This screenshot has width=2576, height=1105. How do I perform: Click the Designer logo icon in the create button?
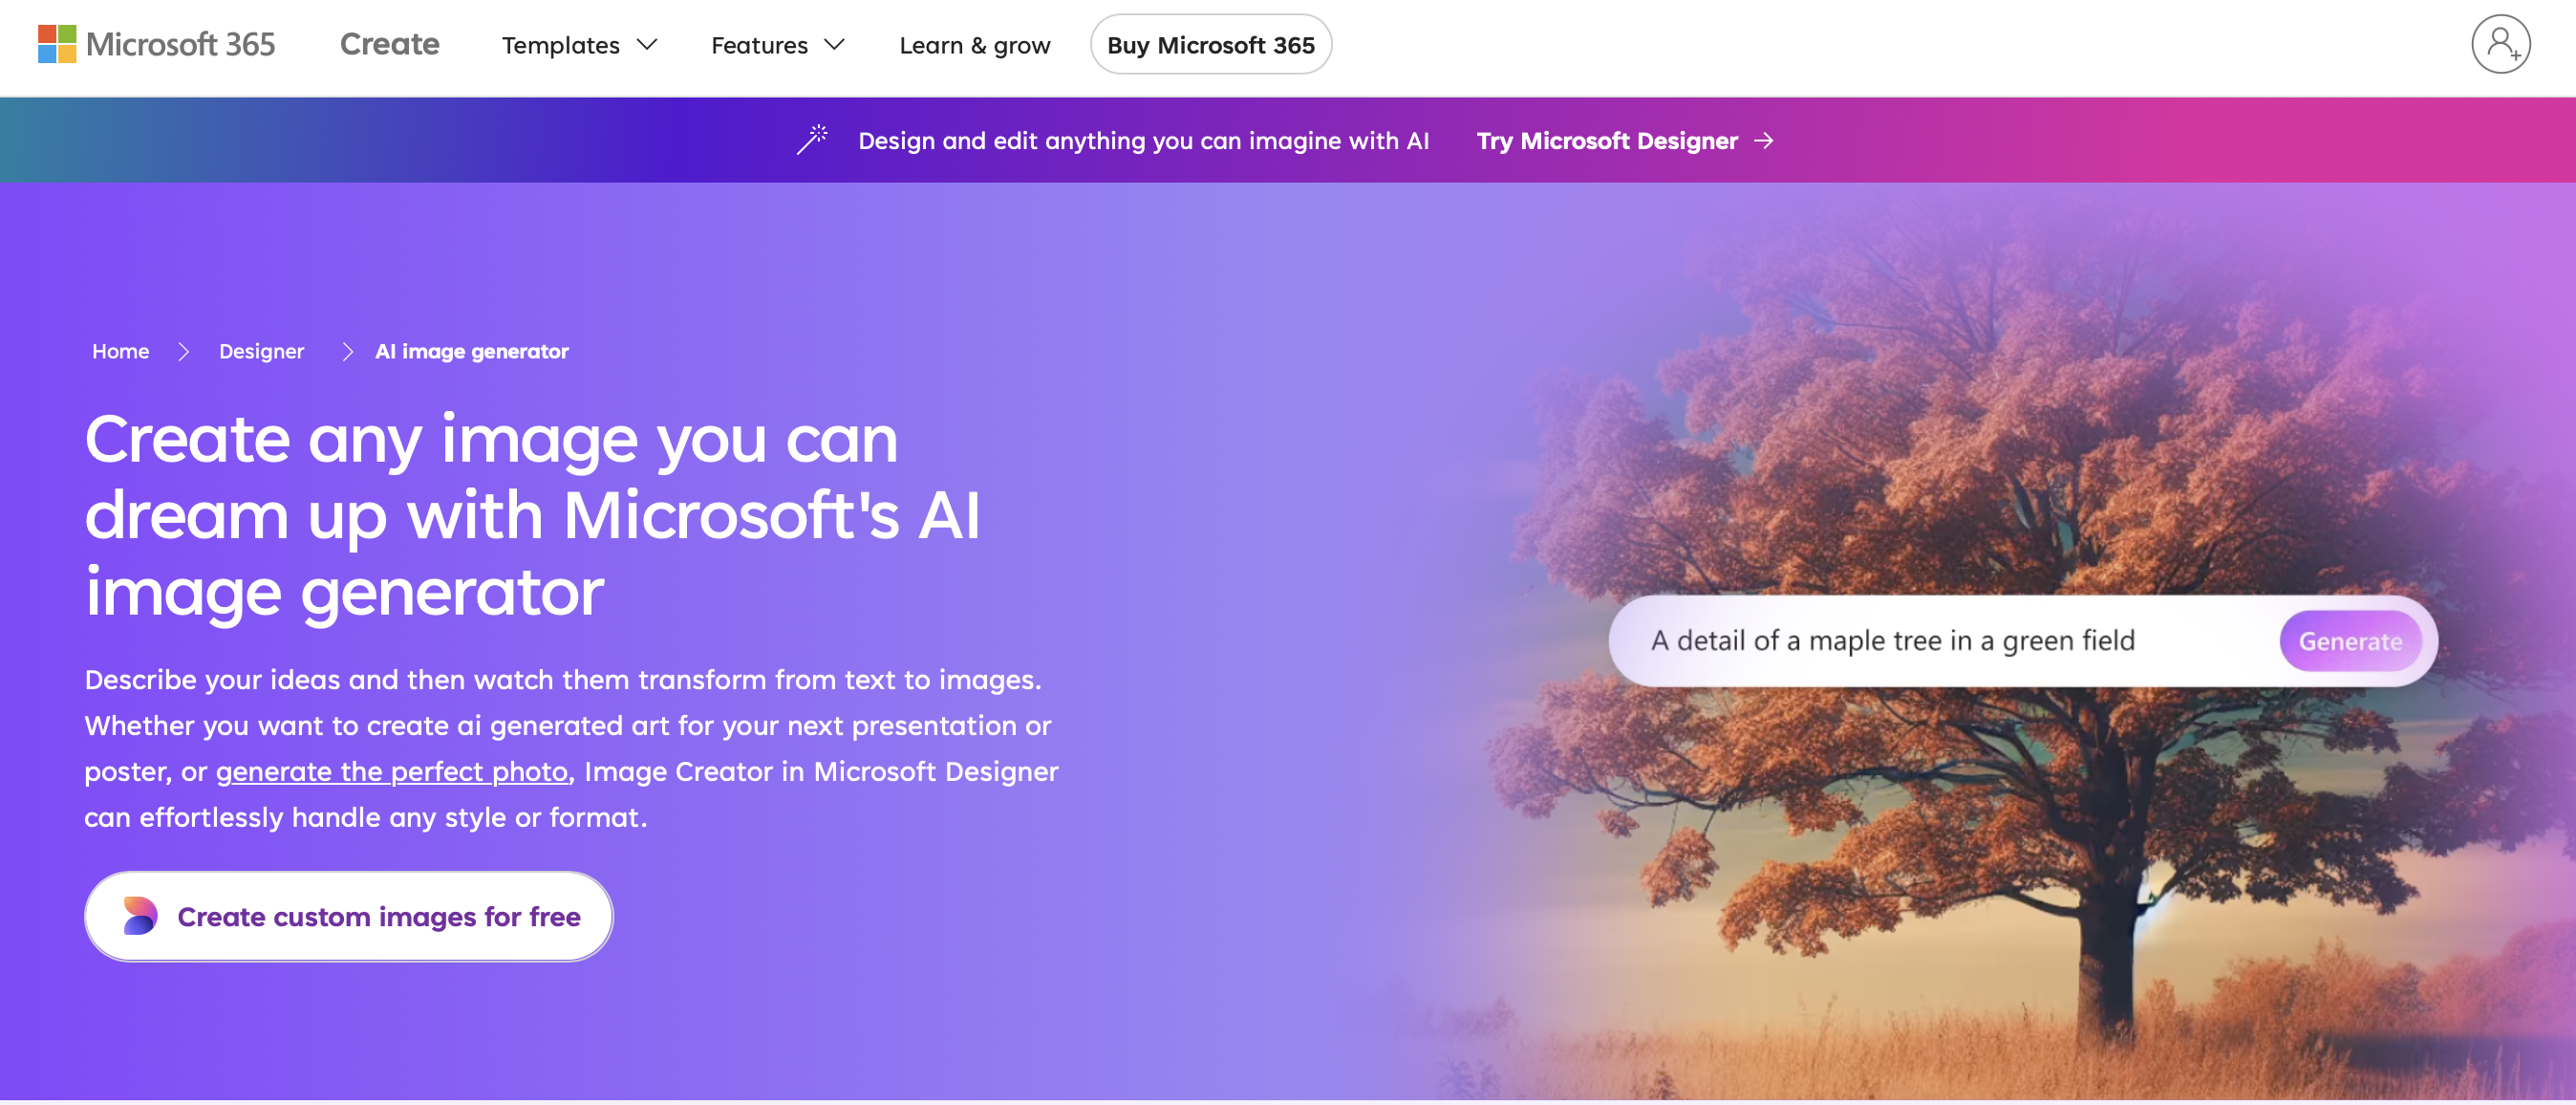140,915
